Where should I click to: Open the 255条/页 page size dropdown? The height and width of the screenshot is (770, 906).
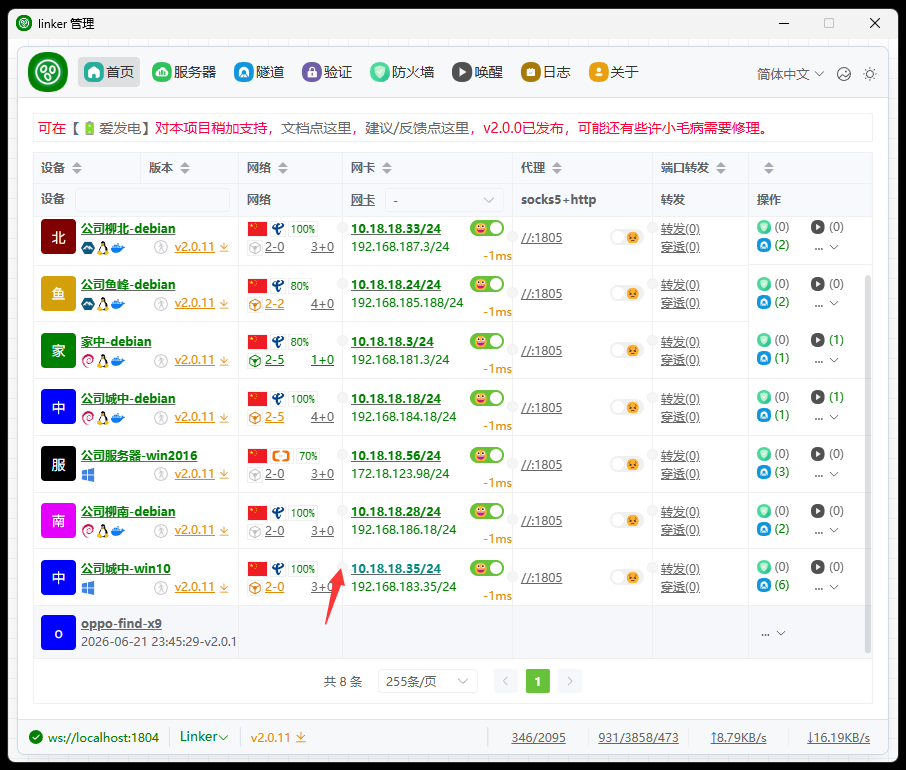coord(428,681)
